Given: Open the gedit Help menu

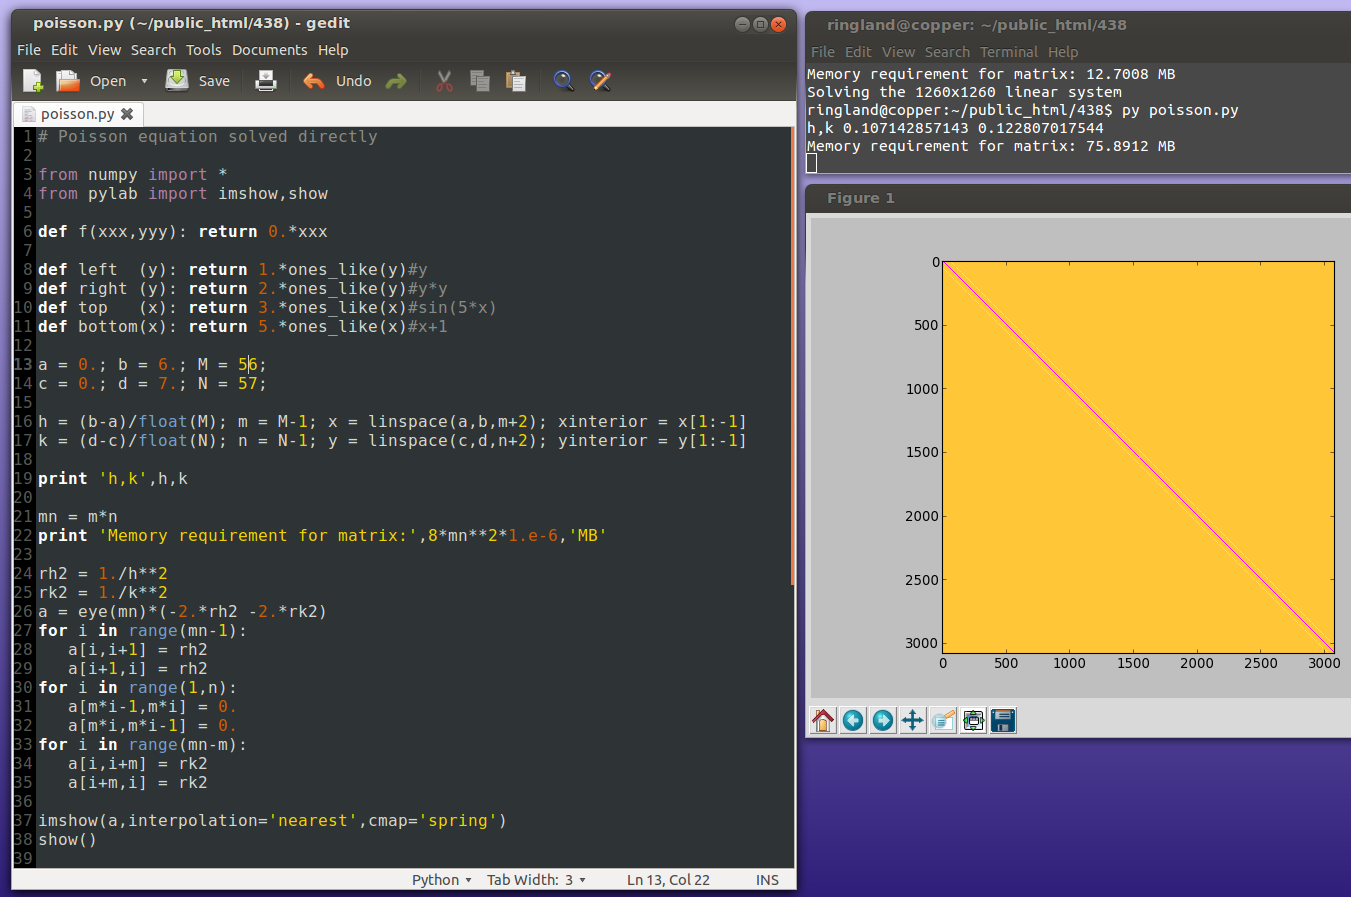Looking at the screenshot, I should tap(333, 50).
